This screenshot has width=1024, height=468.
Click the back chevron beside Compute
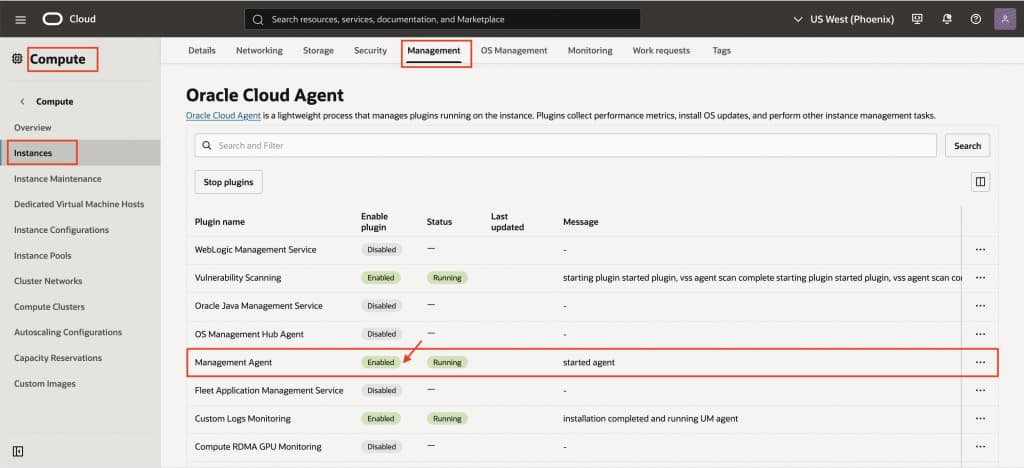pyautogui.click(x=22, y=102)
